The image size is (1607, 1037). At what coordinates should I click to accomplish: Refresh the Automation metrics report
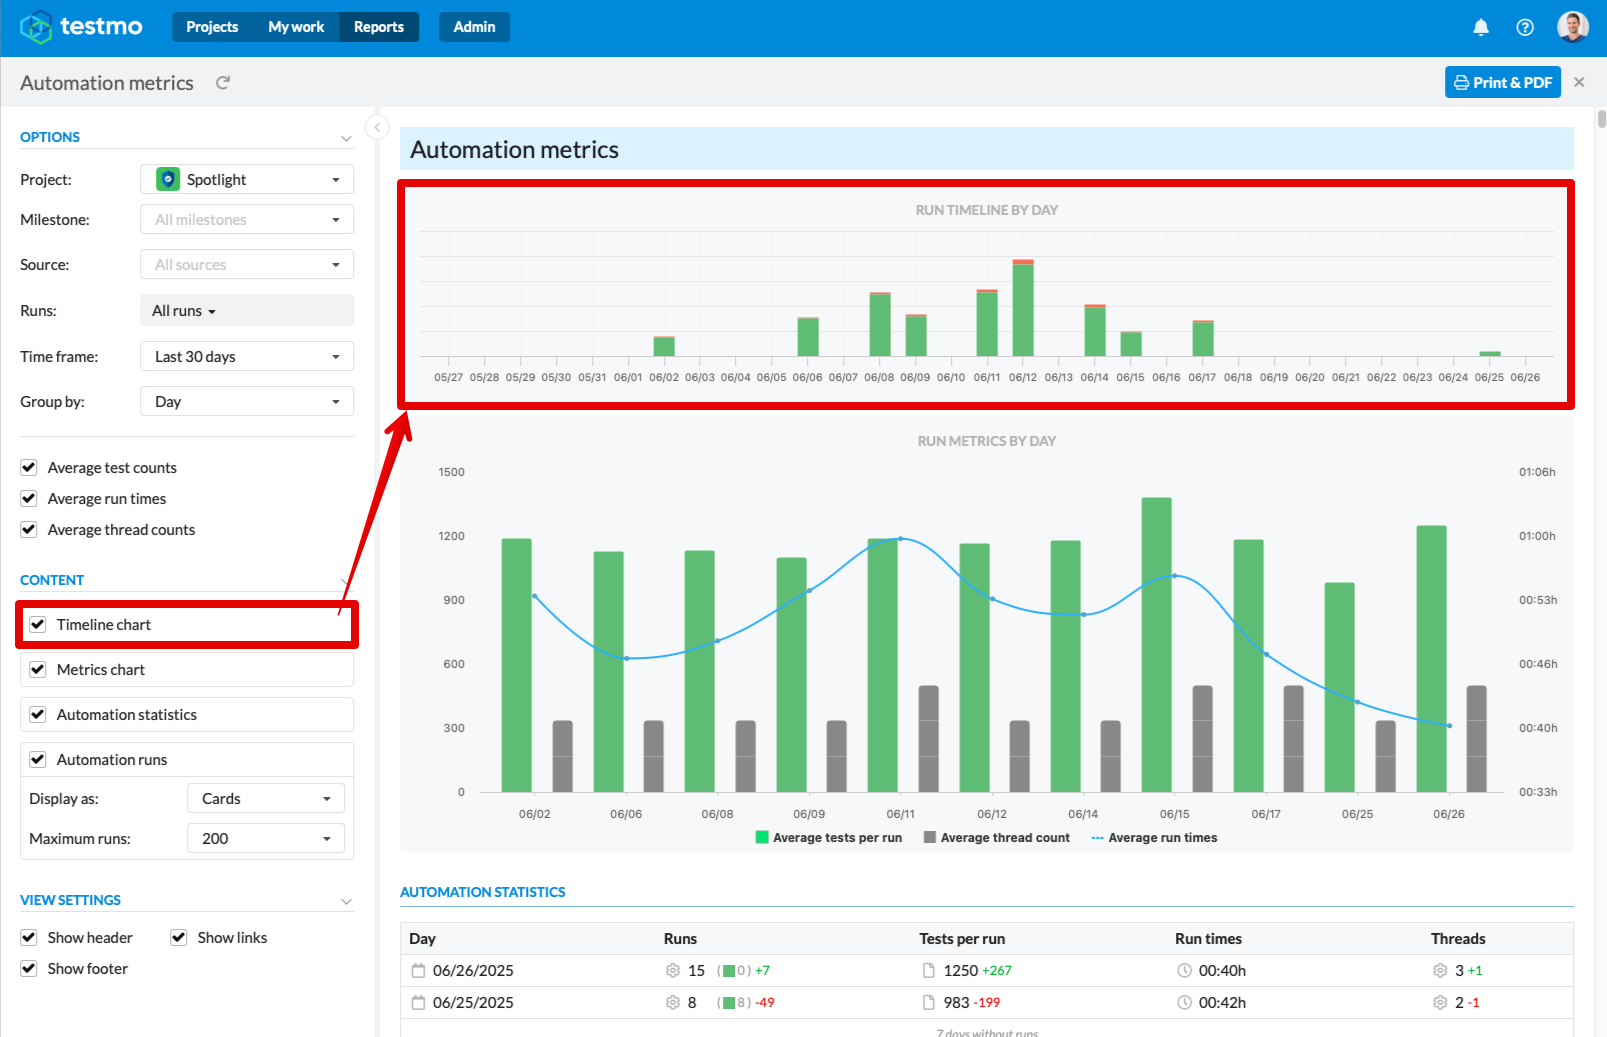223,82
